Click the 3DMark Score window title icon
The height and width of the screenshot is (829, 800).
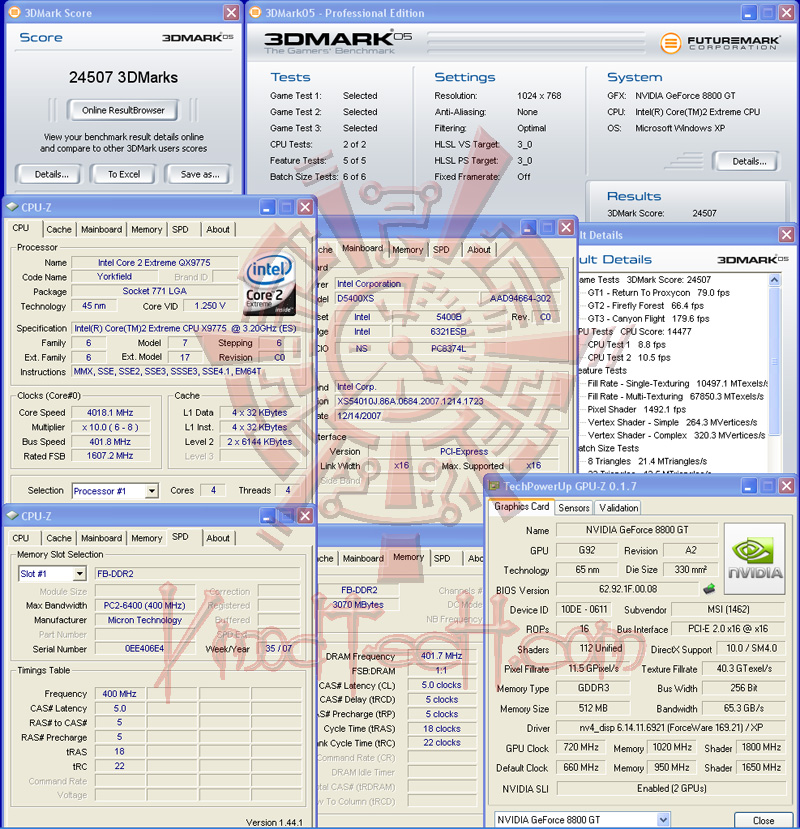(14, 13)
